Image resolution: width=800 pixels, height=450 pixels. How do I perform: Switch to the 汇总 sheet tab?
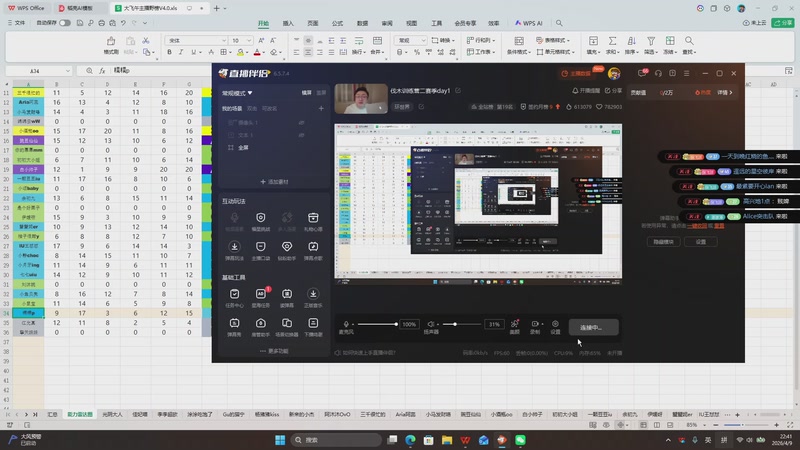(x=53, y=414)
